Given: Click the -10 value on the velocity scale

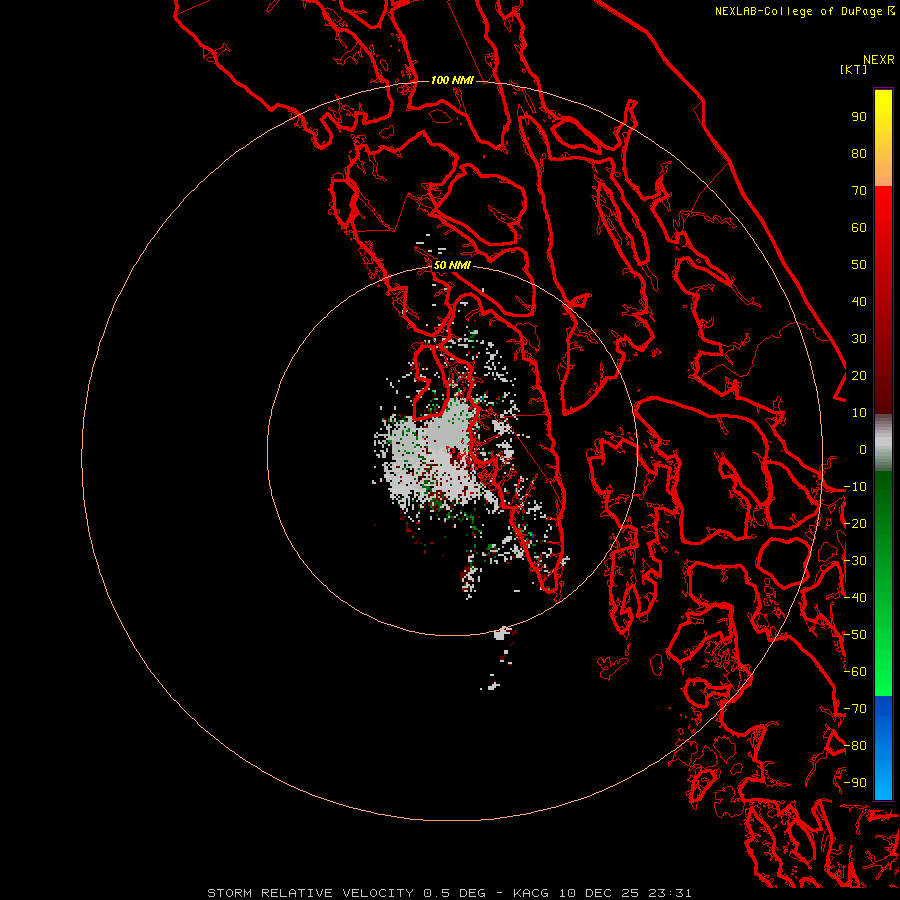Looking at the screenshot, I should point(855,487).
